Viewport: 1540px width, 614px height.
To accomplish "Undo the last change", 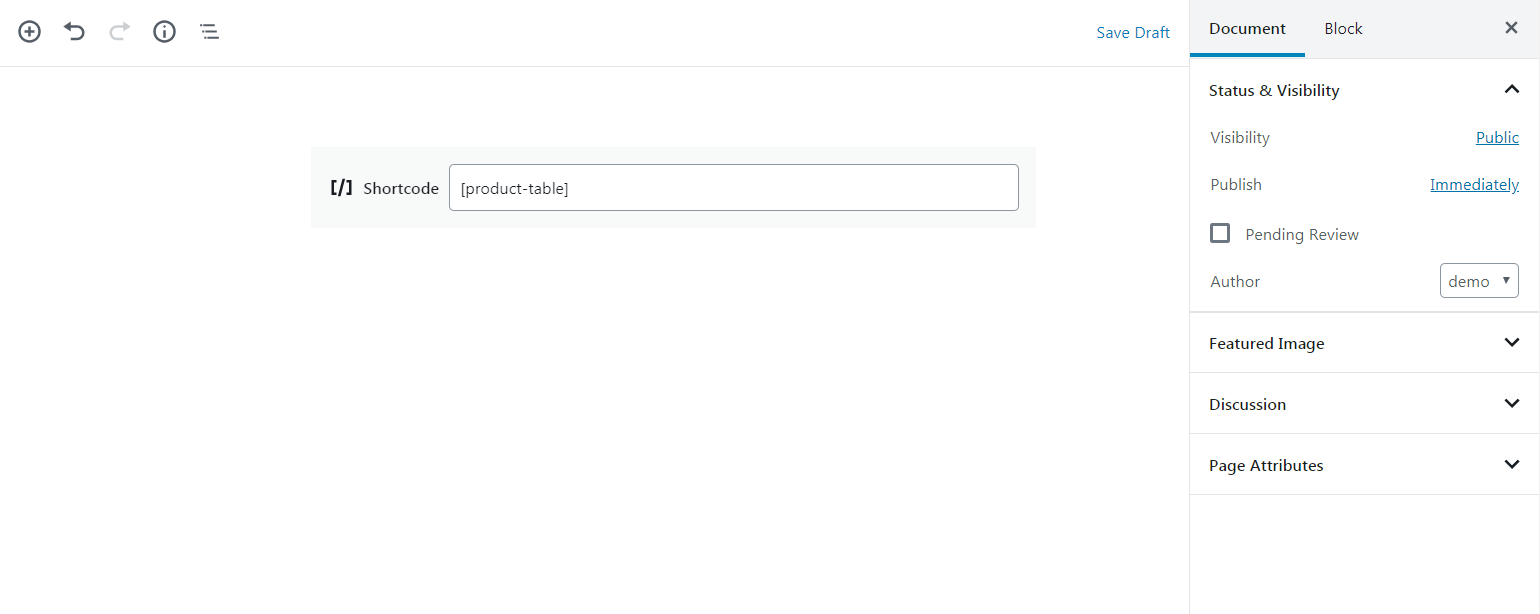I will (x=73, y=31).
